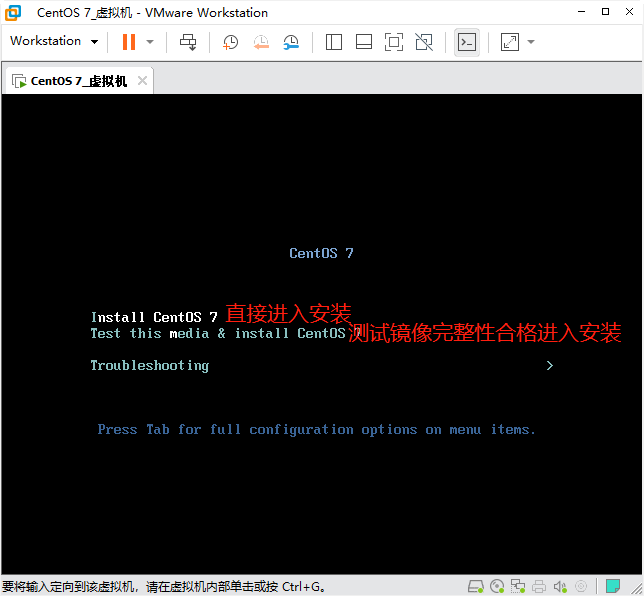The height and width of the screenshot is (596, 644).
Task: Toggle the library sidebar panel
Action: coord(334,42)
